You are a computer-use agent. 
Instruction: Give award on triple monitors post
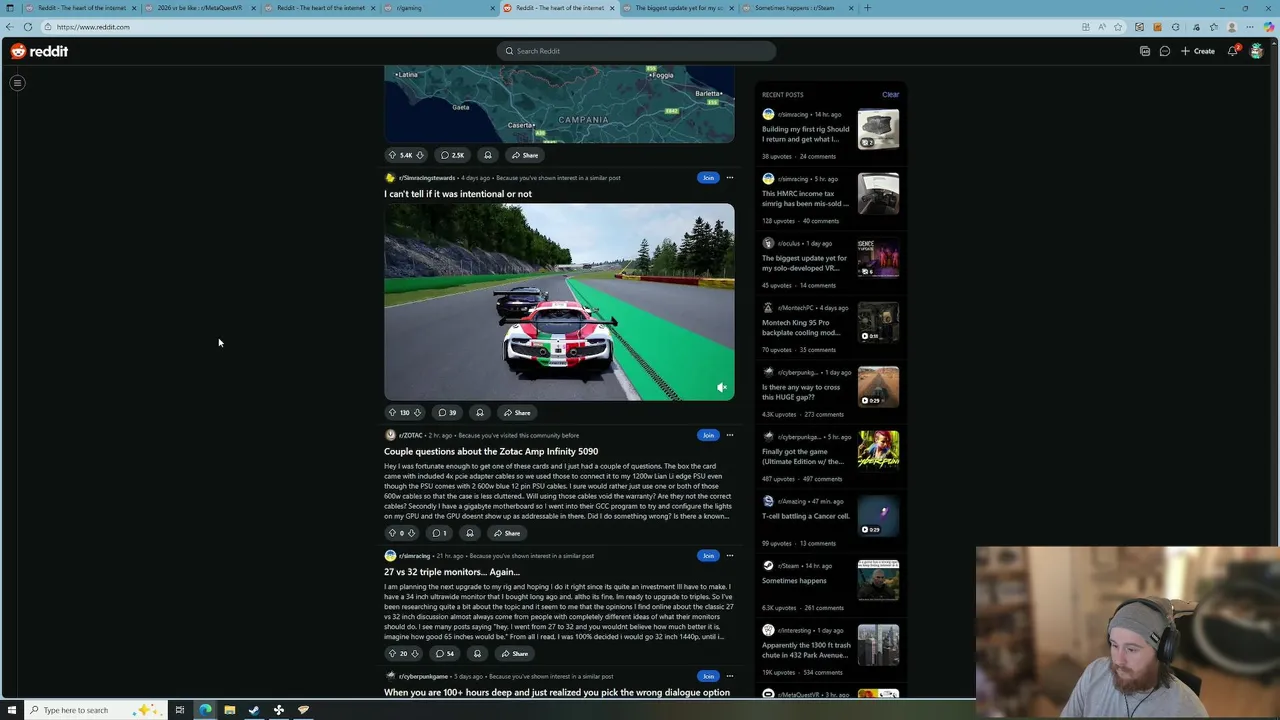(x=477, y=653)
